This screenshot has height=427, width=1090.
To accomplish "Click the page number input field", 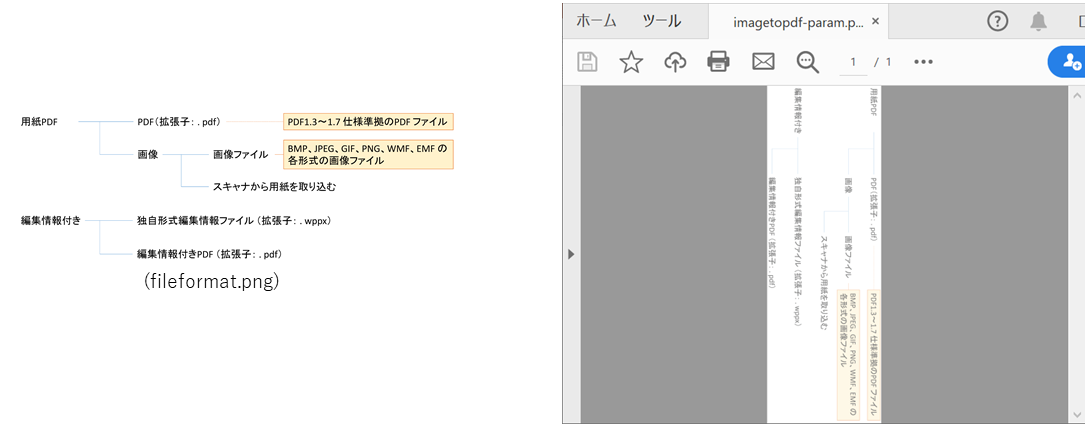I will [x=853, y=62].
